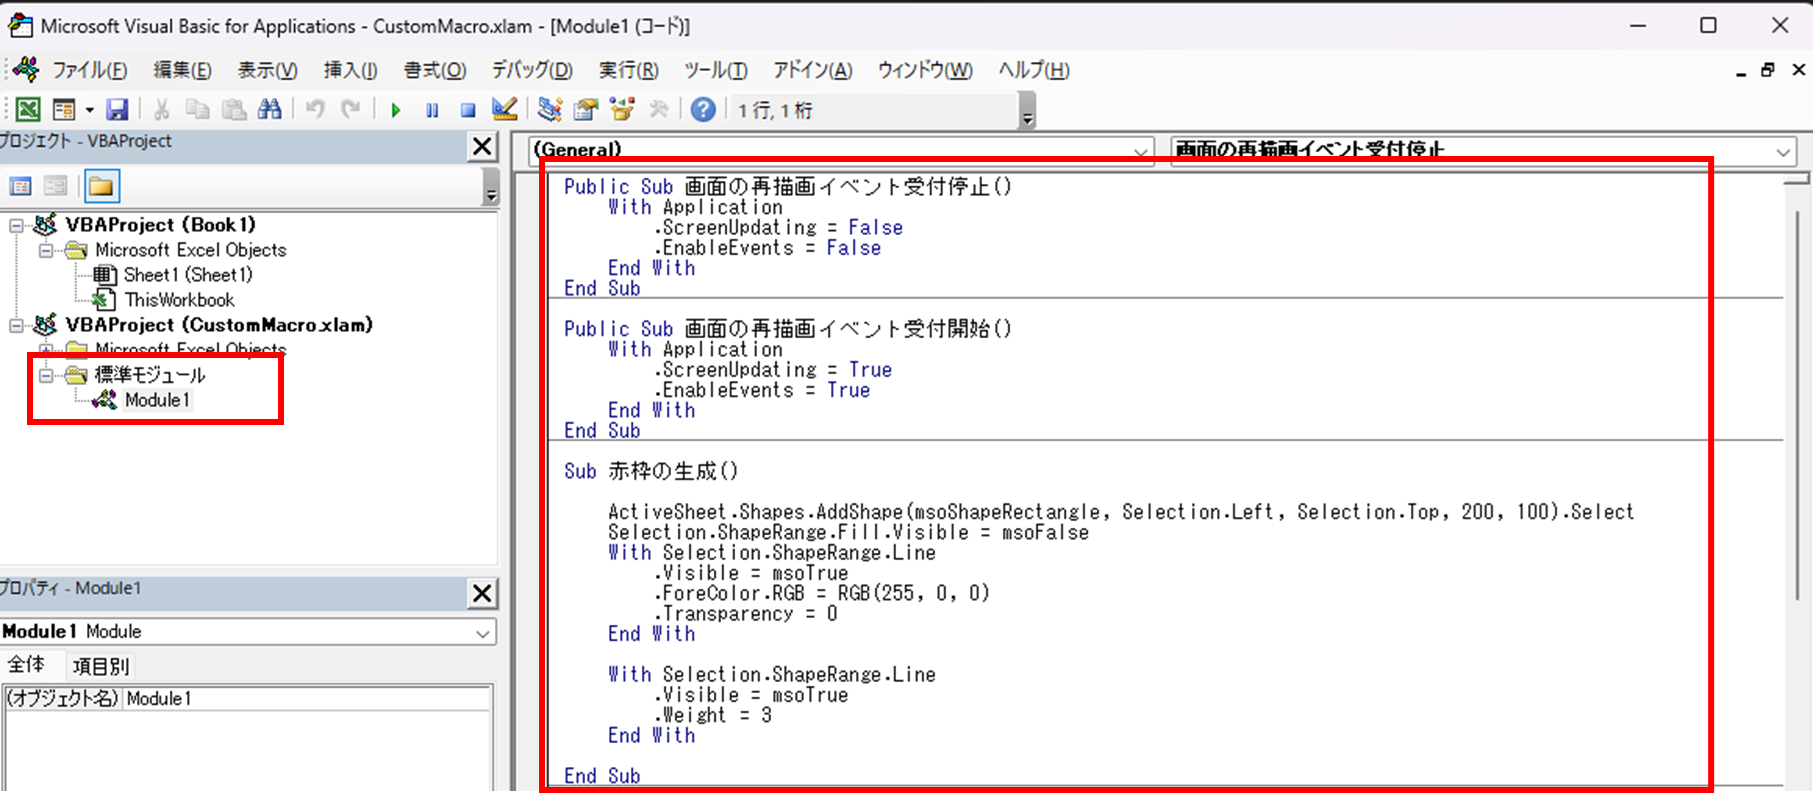The image size is (1813, 793).
Task: Open the 挿入(I) menu
Action: pyautogui.click(x=350, y=70)
